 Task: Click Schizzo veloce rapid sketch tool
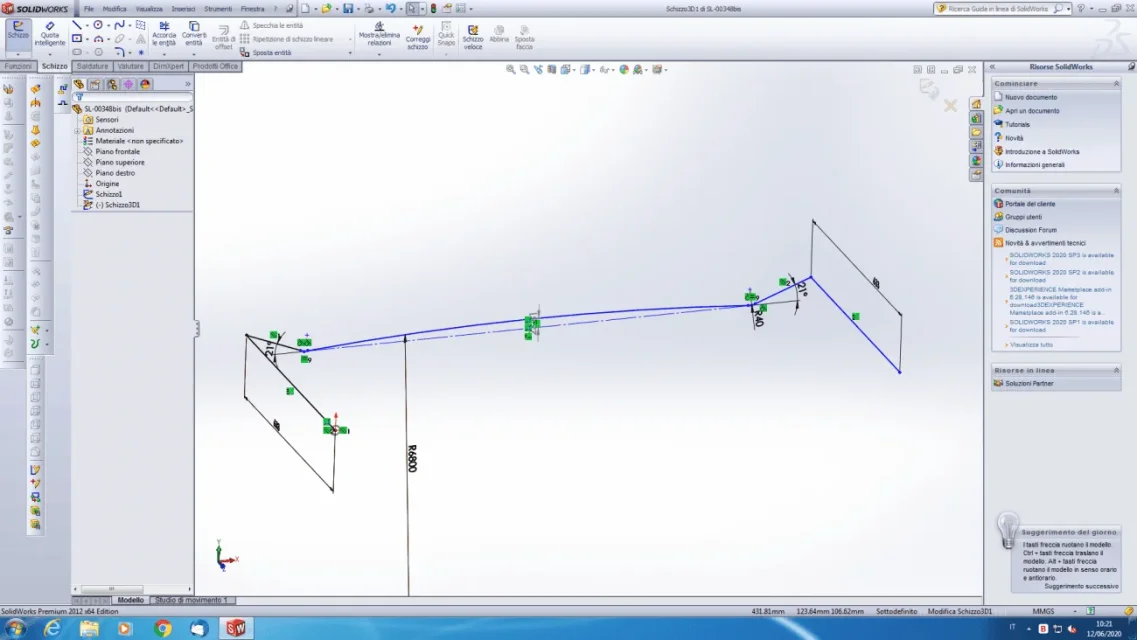coord(473,36)
